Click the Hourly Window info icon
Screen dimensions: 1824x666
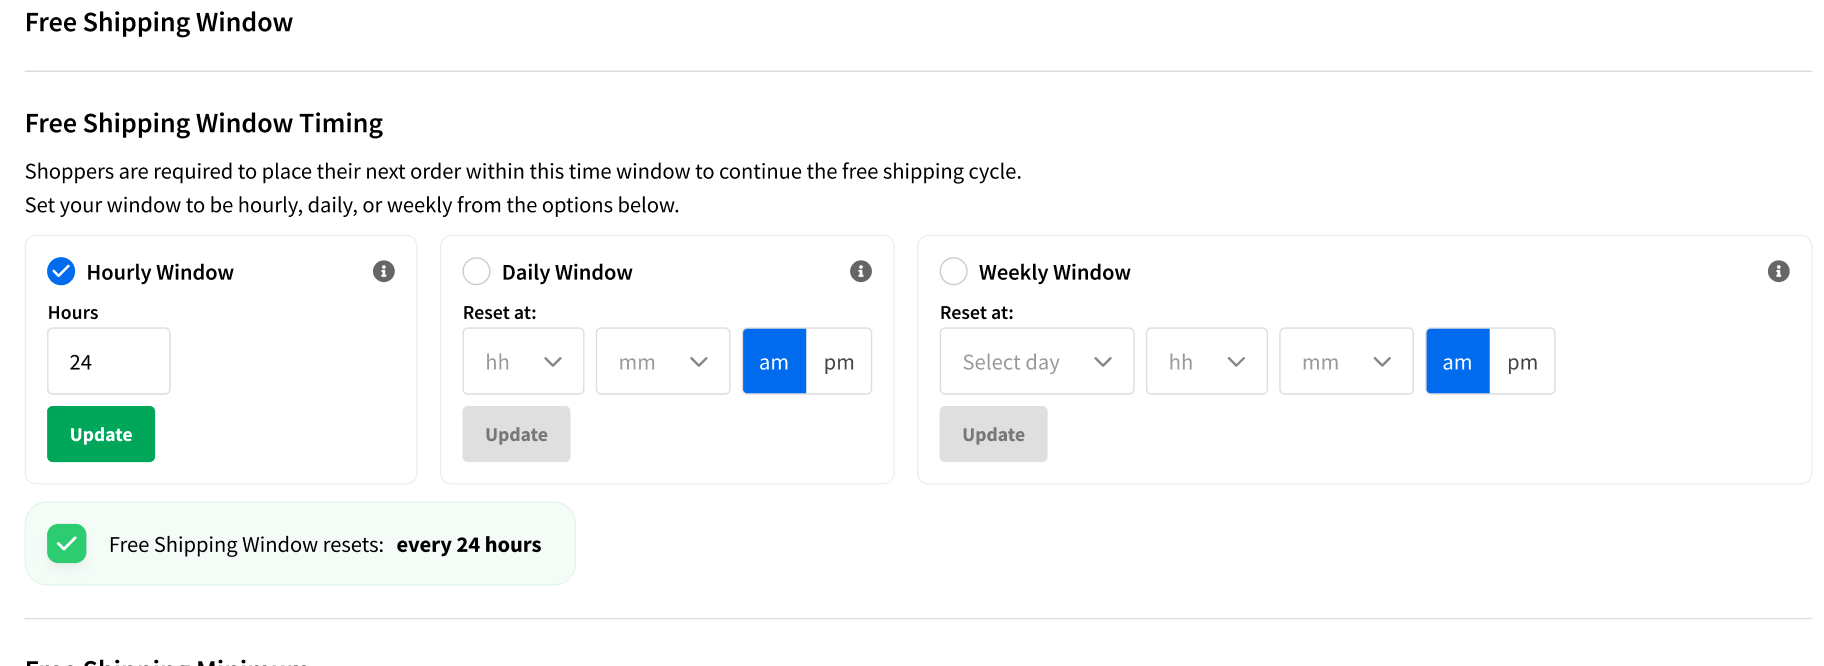(x=384, y=271)
